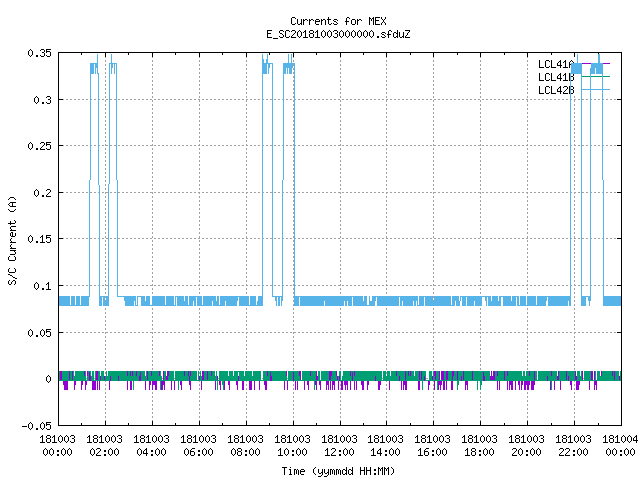Click the 181004 00:00 x-axis label
The width and height of the screenshot is (640, 480).
click(x=620, y=446)
